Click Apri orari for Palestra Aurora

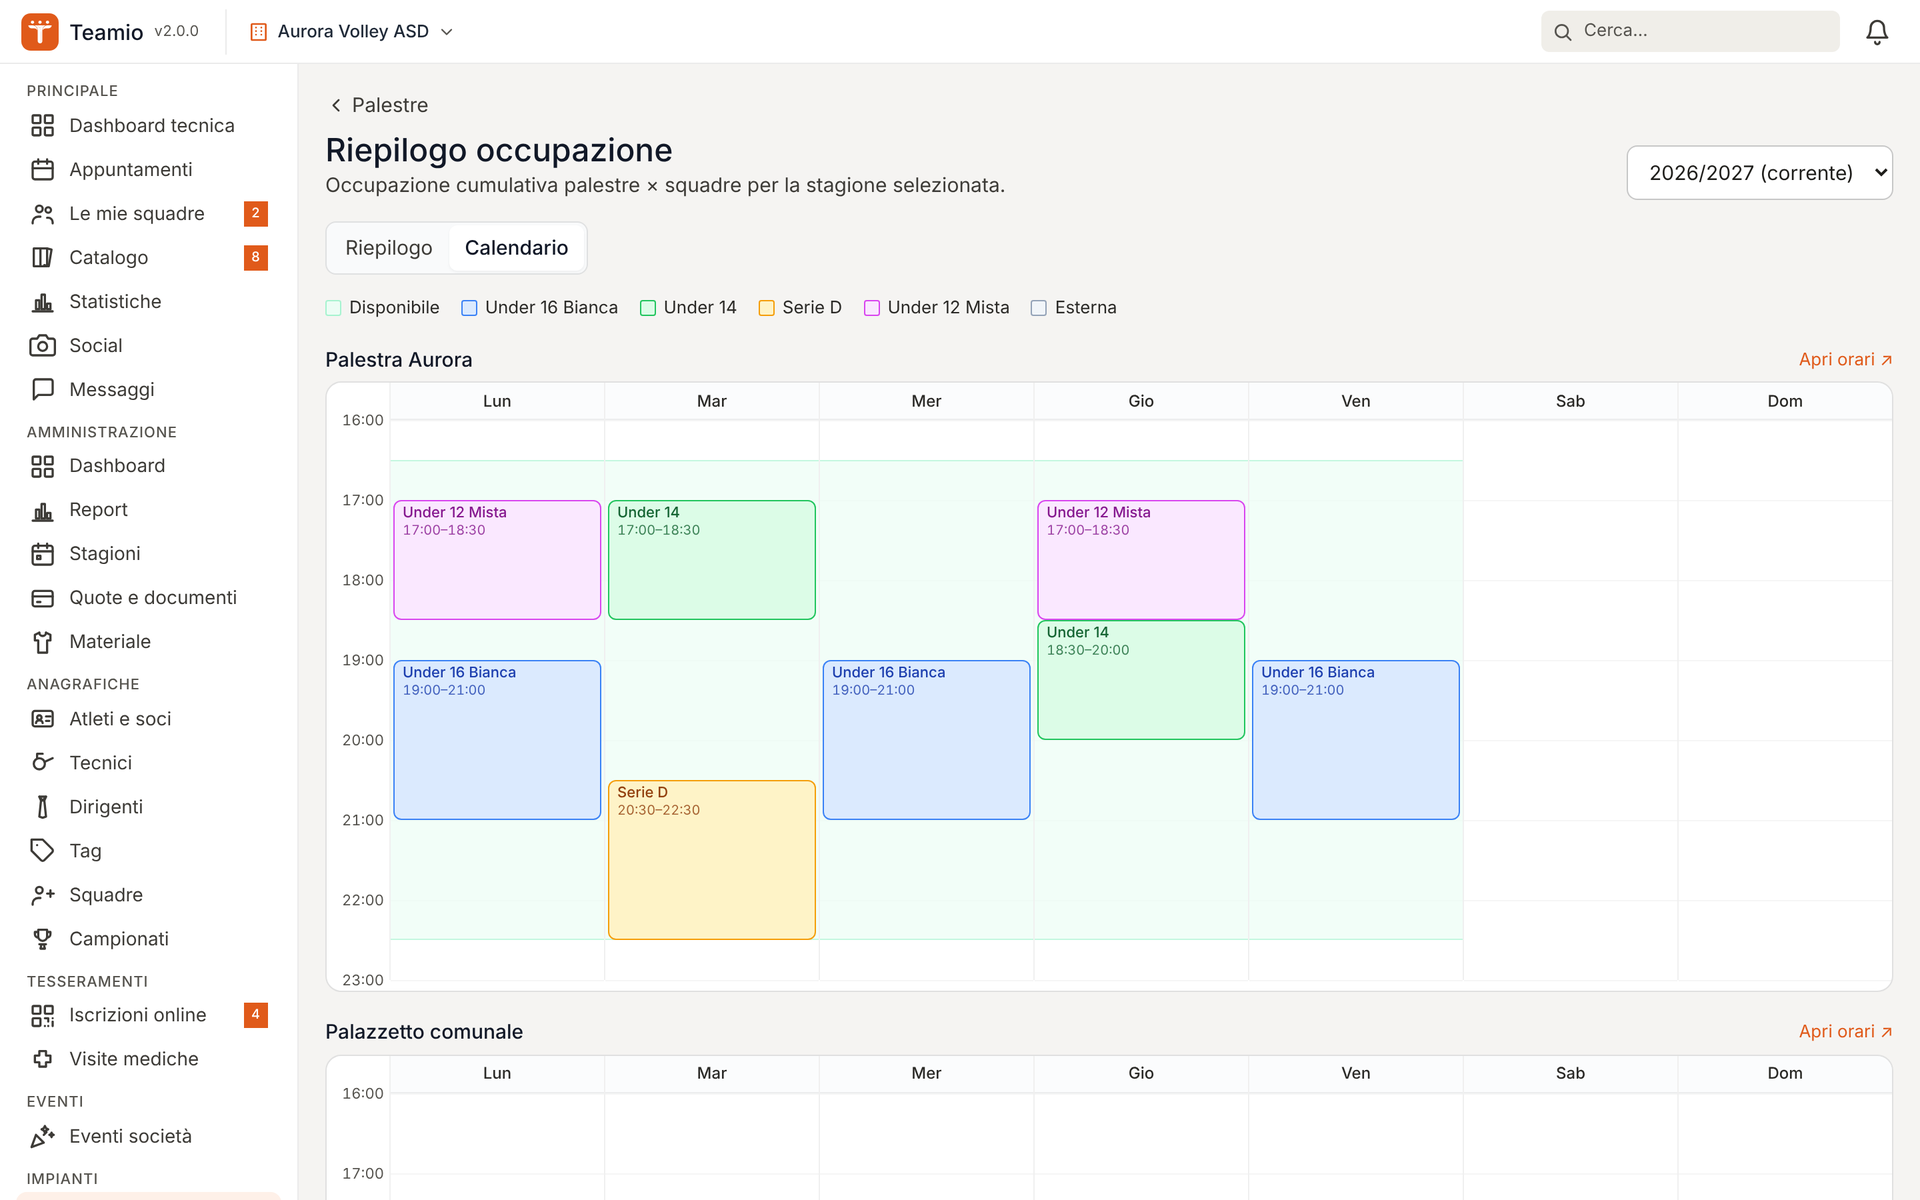pyautogui.click(x=1845, y=360)
